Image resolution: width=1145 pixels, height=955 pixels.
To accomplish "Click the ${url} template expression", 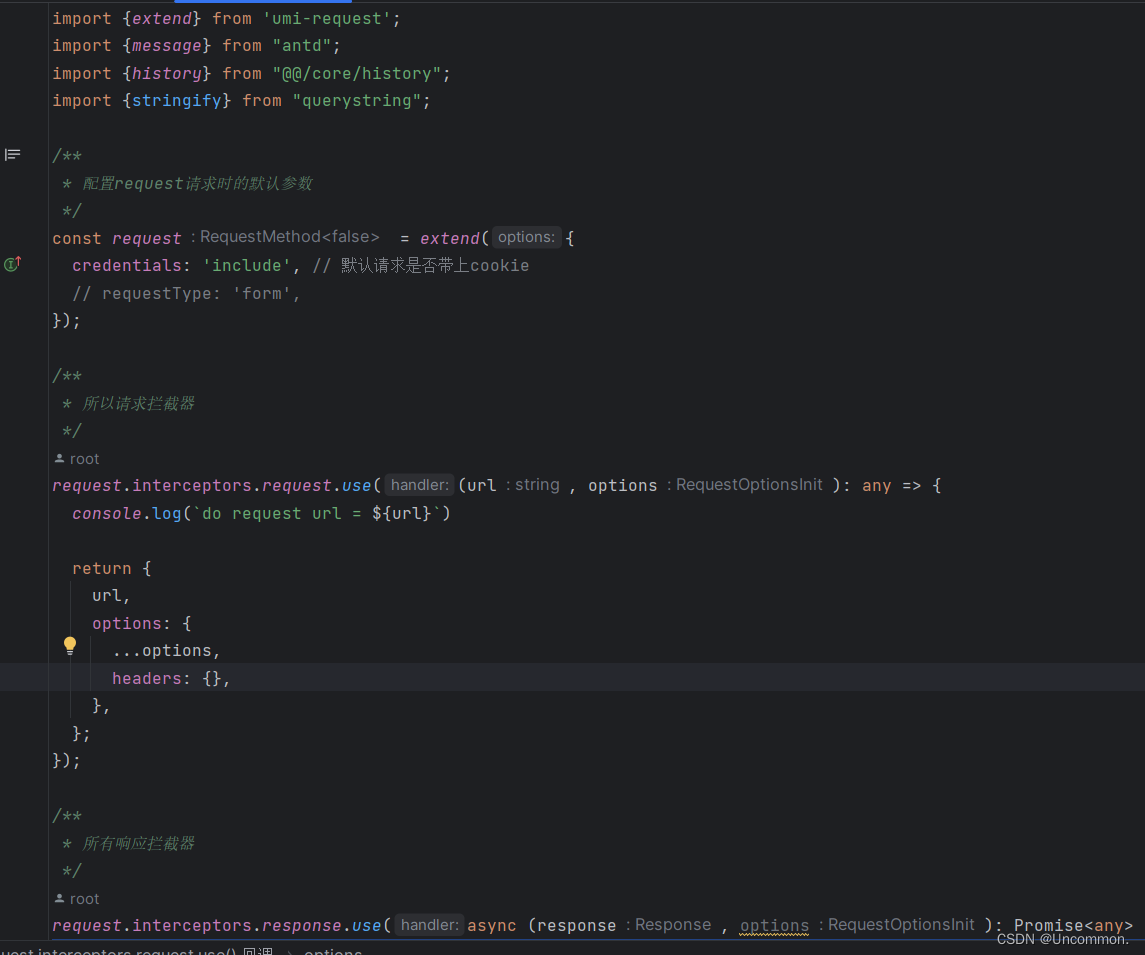I will [402, 514].
